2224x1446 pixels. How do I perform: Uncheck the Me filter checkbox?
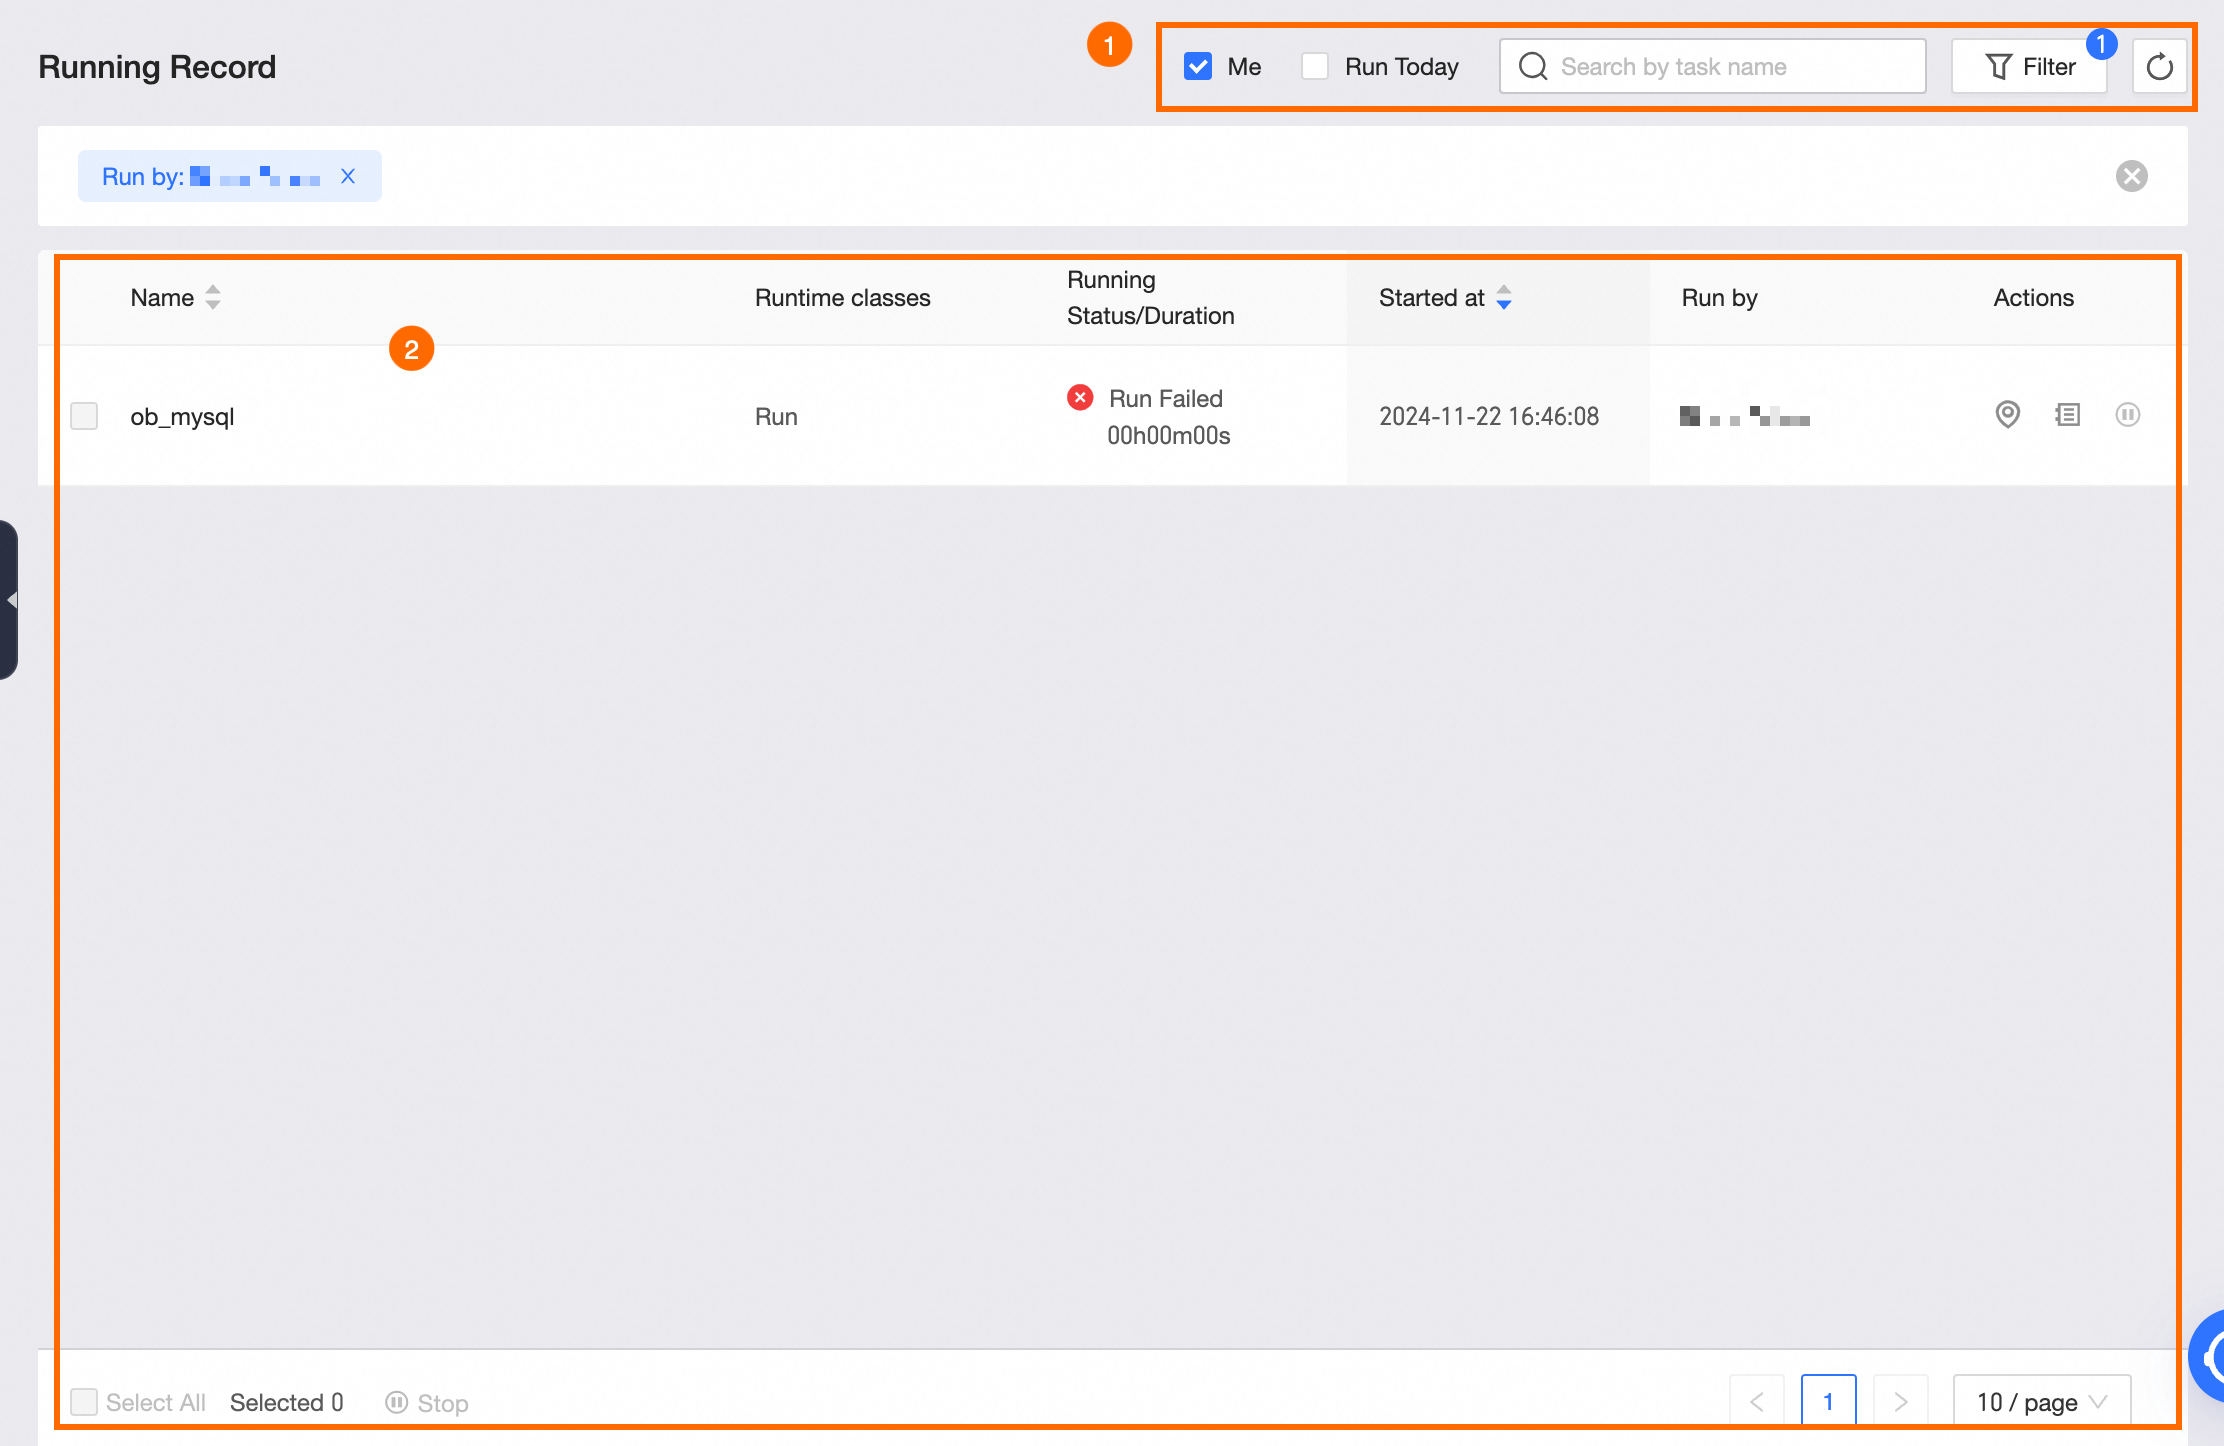click(1197, 66)
